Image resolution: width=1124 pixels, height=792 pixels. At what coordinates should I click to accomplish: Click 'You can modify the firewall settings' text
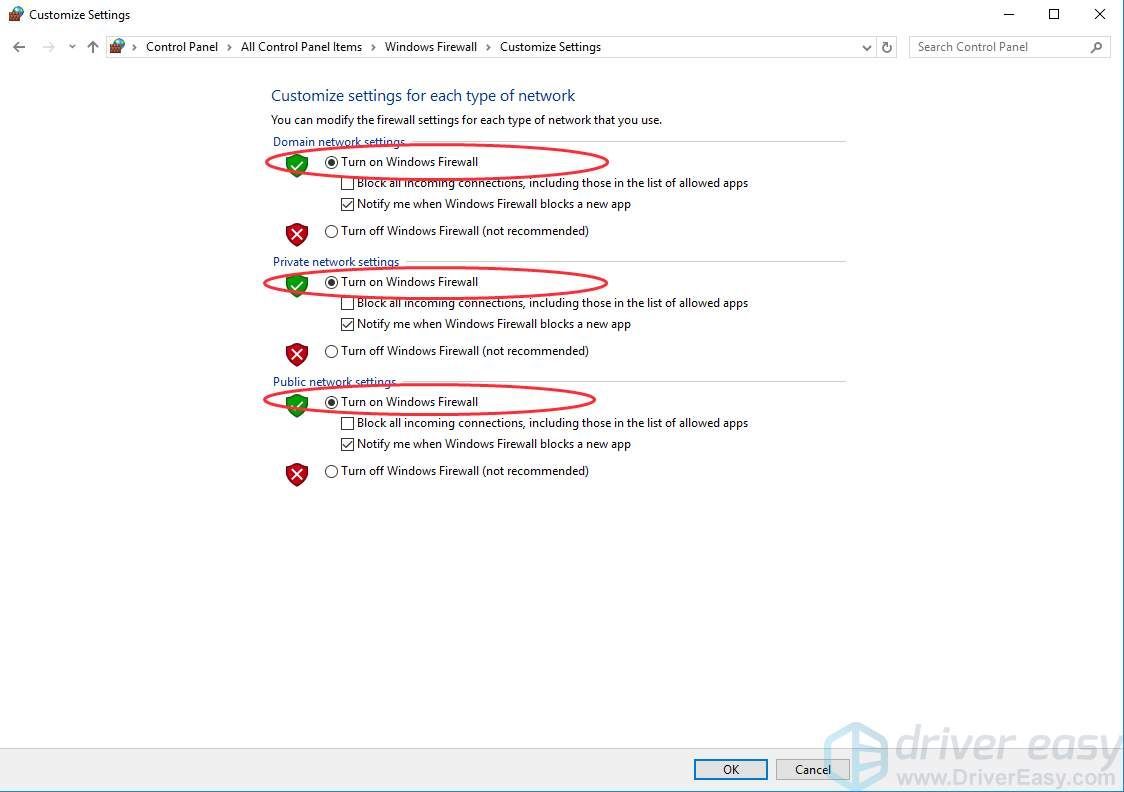(x=466, y=120)
